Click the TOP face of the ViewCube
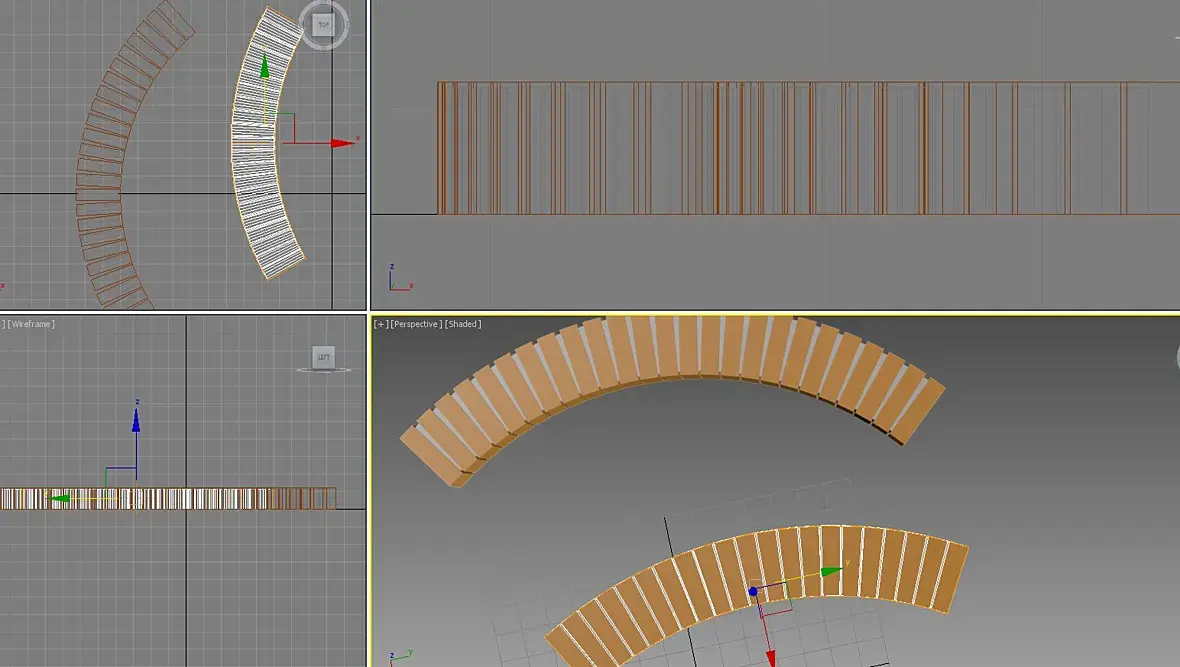Viewport: 1180px width, 667px height. 323,25
